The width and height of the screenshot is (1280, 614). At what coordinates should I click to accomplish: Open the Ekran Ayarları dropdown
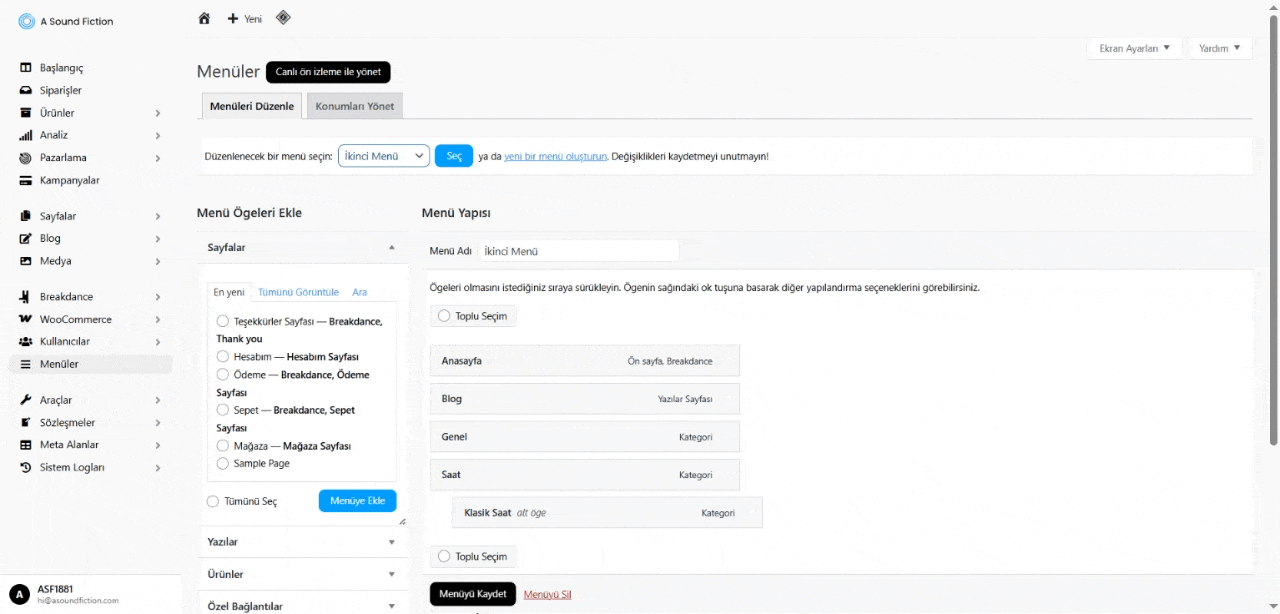click(1134, 48)
